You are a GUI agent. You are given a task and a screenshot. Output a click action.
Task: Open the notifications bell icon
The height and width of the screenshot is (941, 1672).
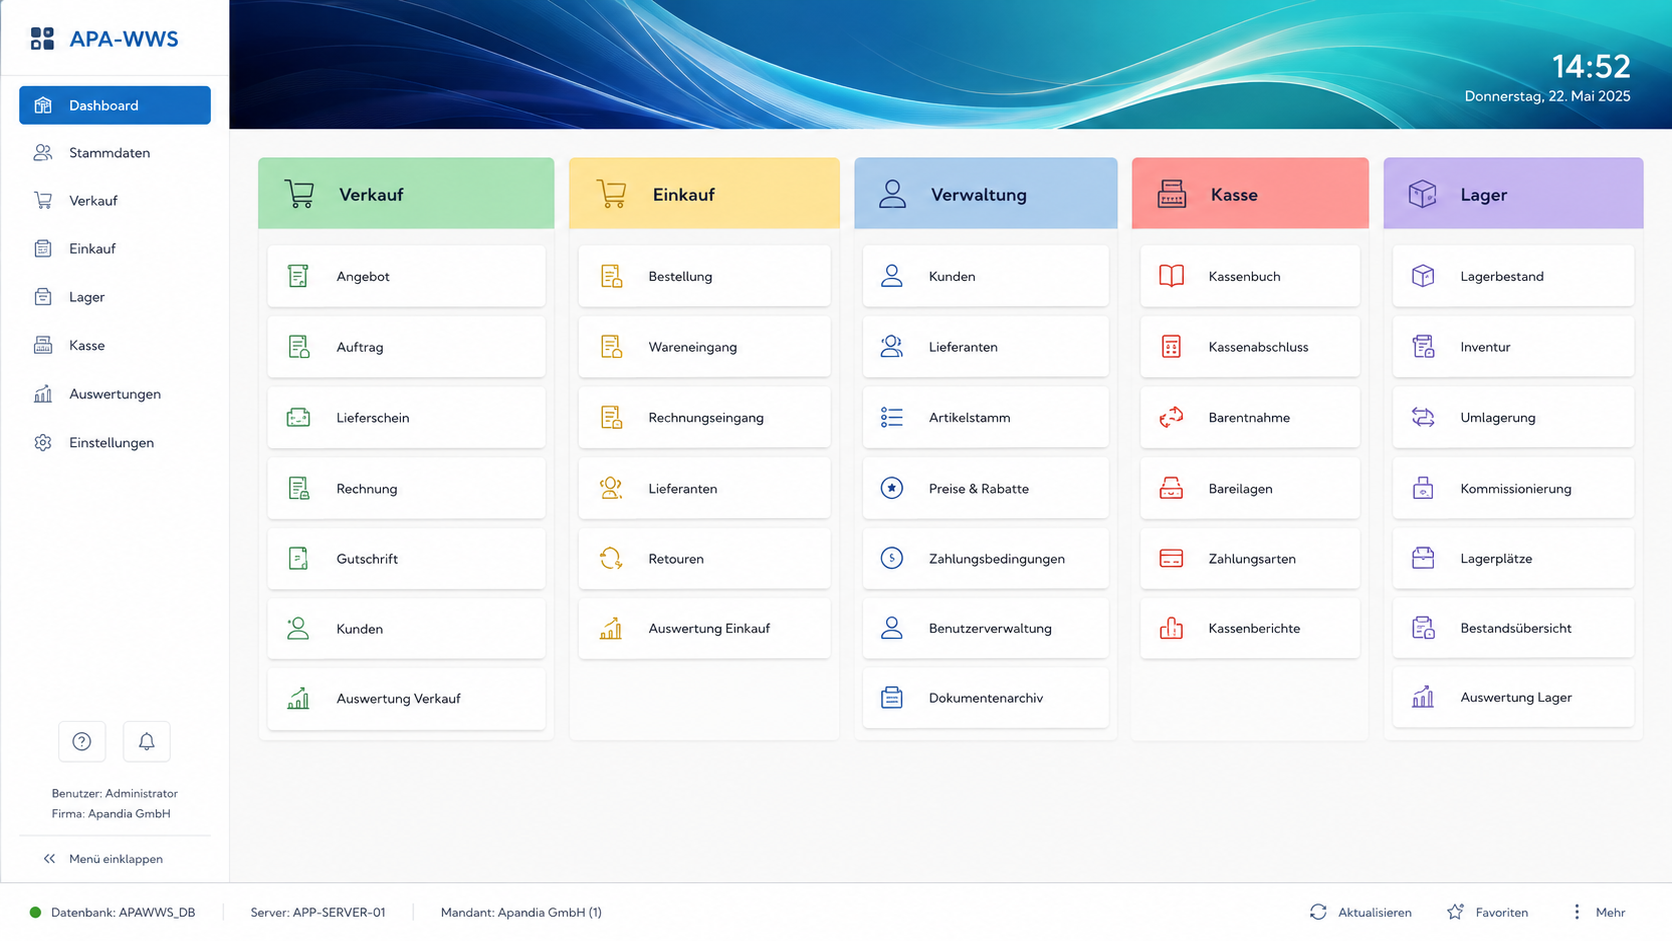point(146,741)
